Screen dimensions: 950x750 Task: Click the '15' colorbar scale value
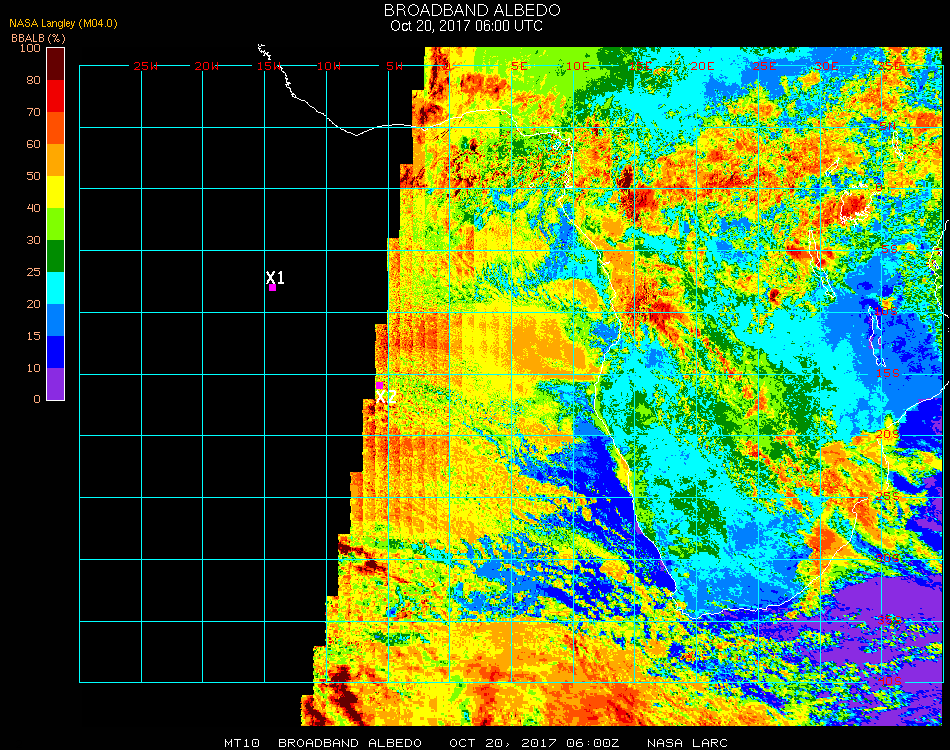33,336
